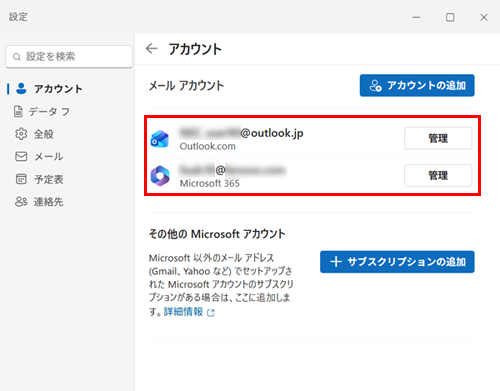The image size is (500, 391).
Task: Click the サブスクリプションの追加 button
Action: click(x=397, y=262)
